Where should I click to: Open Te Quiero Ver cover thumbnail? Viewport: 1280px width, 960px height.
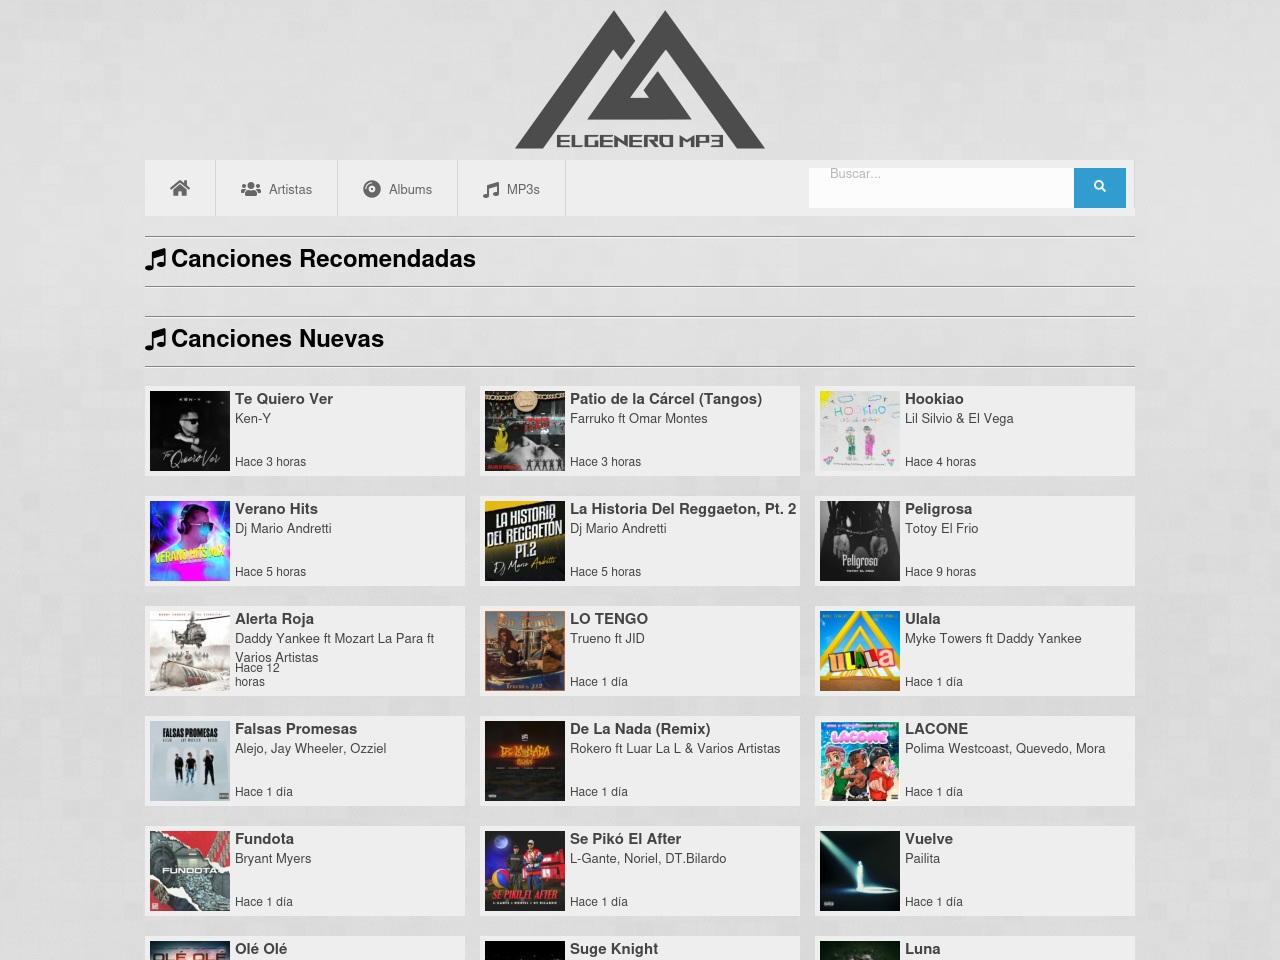(190, 431)
